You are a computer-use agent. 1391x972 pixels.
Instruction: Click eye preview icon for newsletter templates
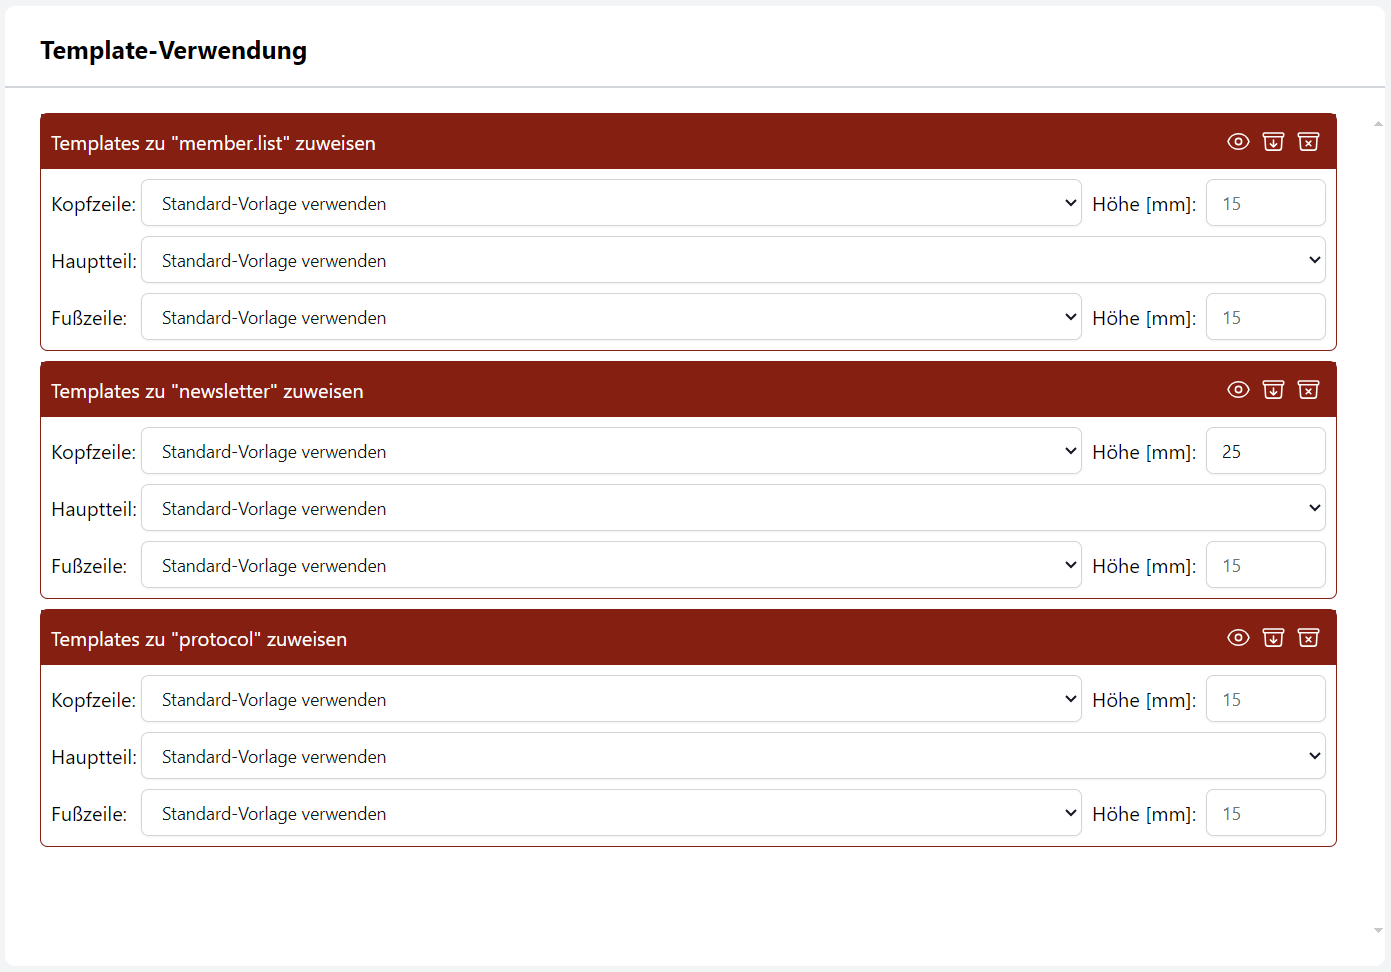pos(1238,390)
